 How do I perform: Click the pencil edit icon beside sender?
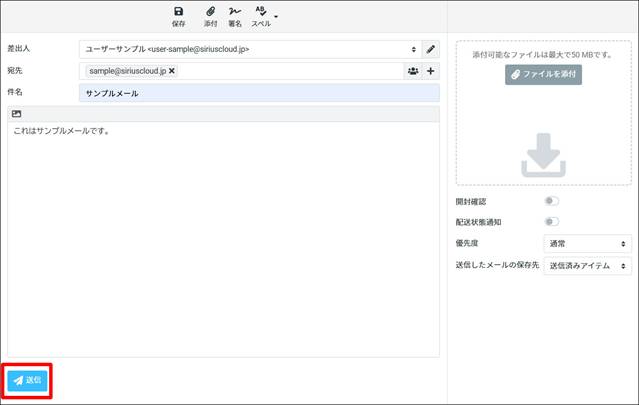click(x=431, y=48)
